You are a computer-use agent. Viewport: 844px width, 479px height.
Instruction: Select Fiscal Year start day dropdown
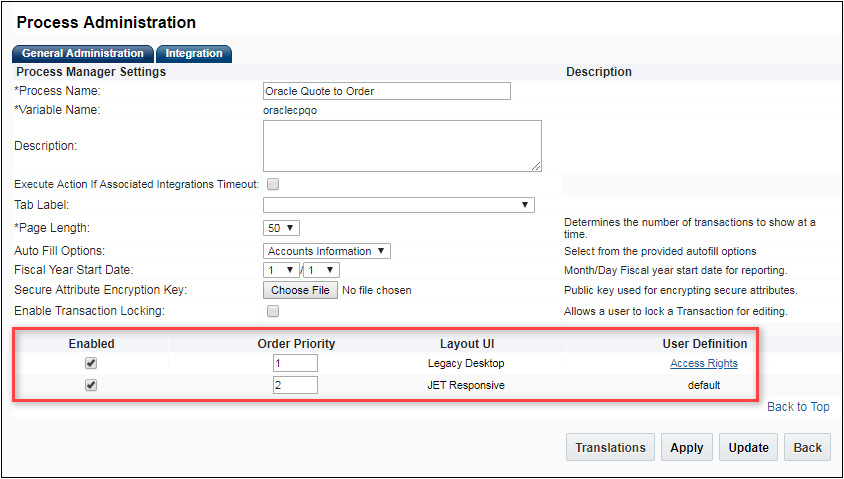click(x=322, y=270)
